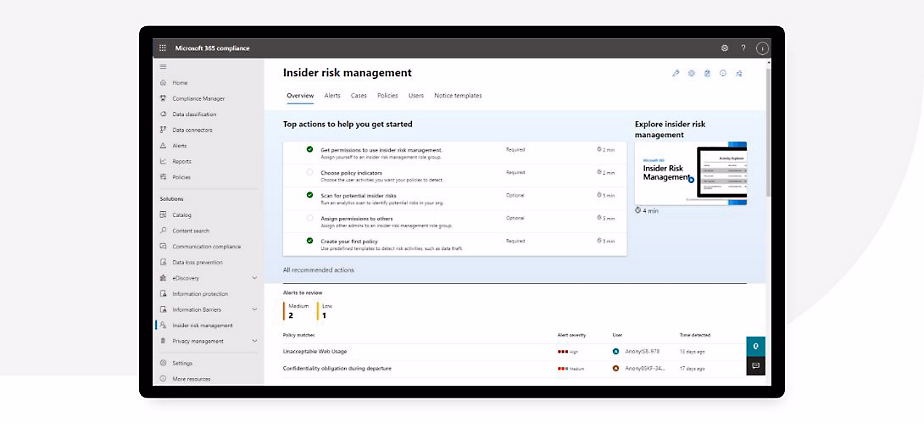Viewport: 924px width, 424px height.
Task: Click the teal feedback button at bottom right
Action: pos(756,346)
